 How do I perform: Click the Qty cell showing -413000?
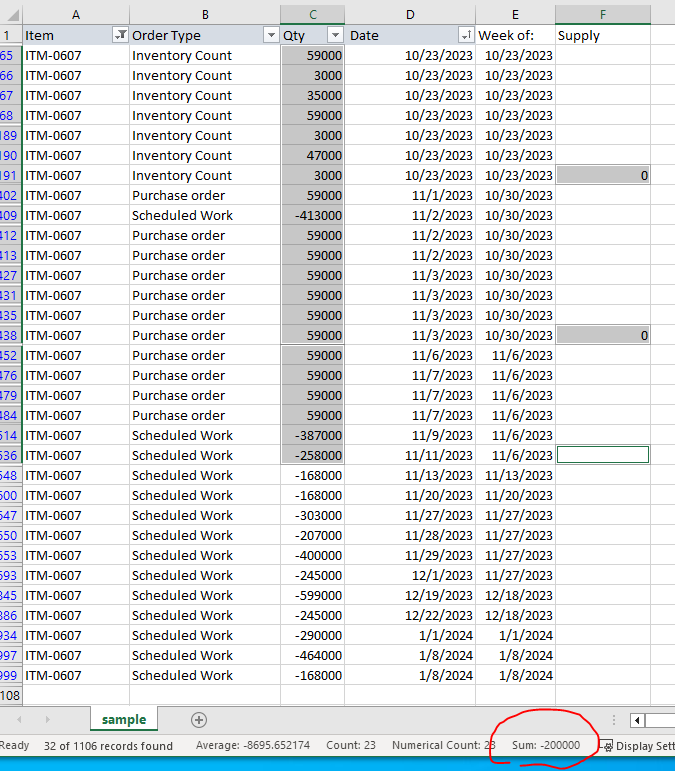coord(313,215)
